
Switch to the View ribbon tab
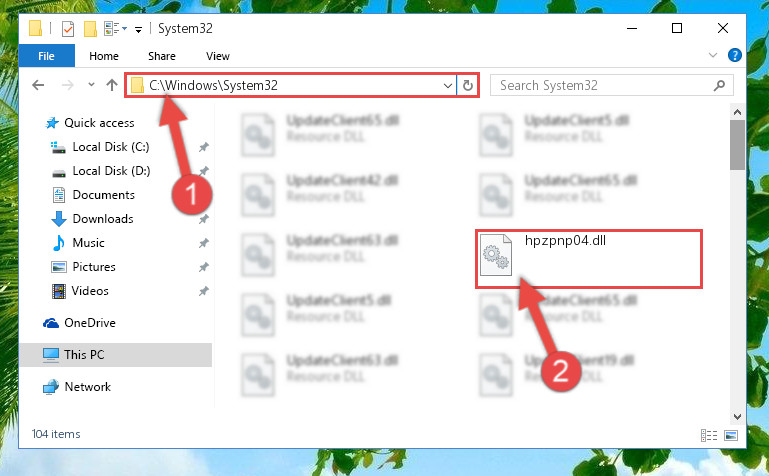tap(218, 56)
